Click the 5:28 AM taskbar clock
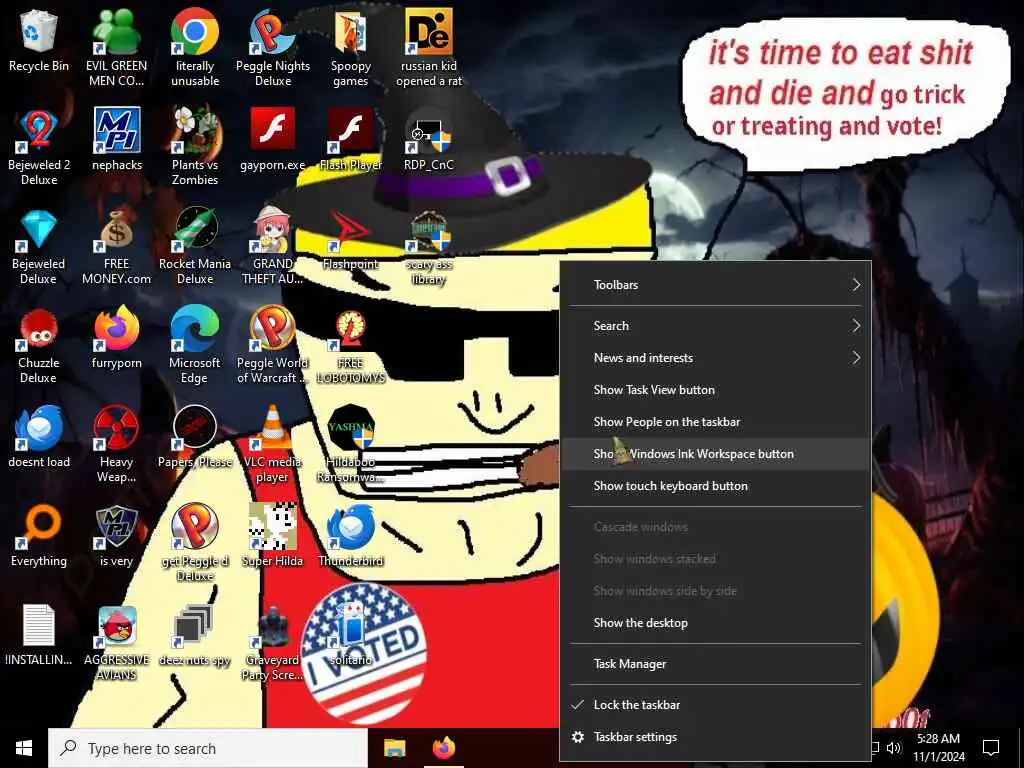1024x768 pixels. [938, 748]
